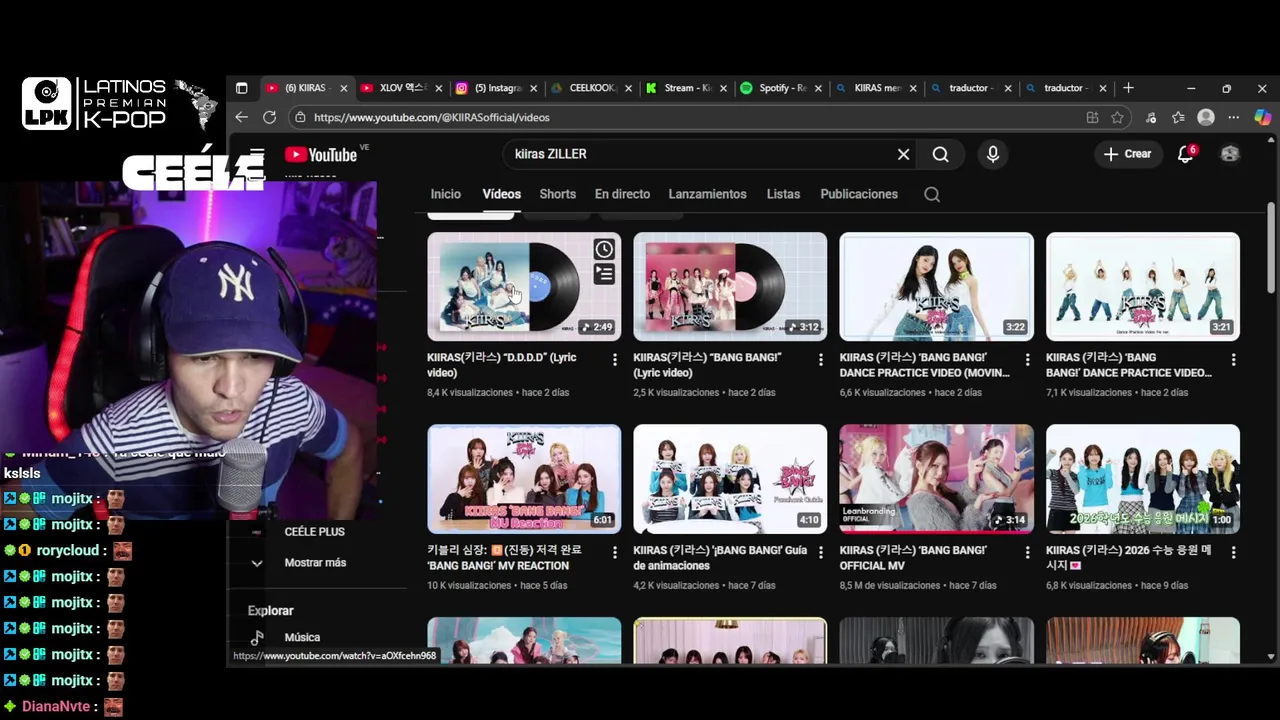Start voice search with the microphone icon
This screenshot has width=1280, height=720.
992,154
